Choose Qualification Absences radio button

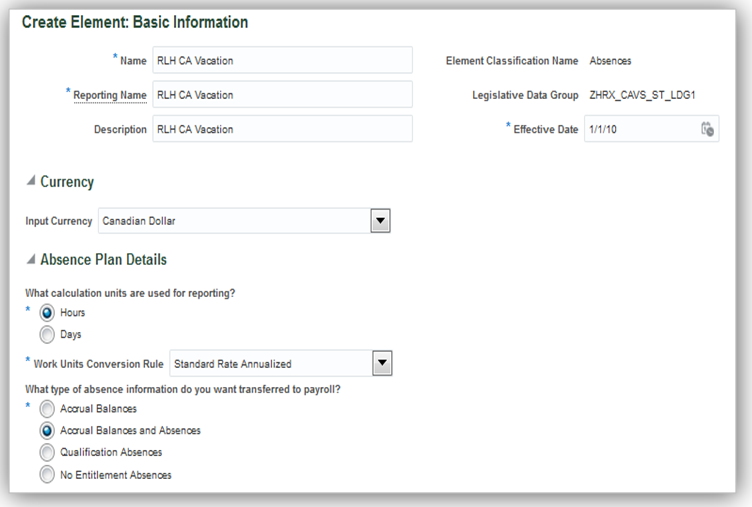click(x=47, y=453)
